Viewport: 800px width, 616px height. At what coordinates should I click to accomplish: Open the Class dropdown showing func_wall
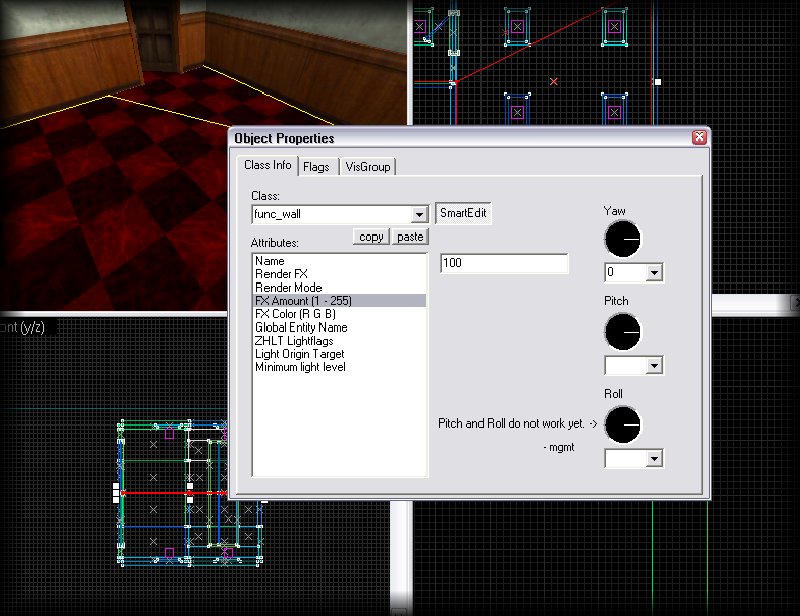pos(419,215)
